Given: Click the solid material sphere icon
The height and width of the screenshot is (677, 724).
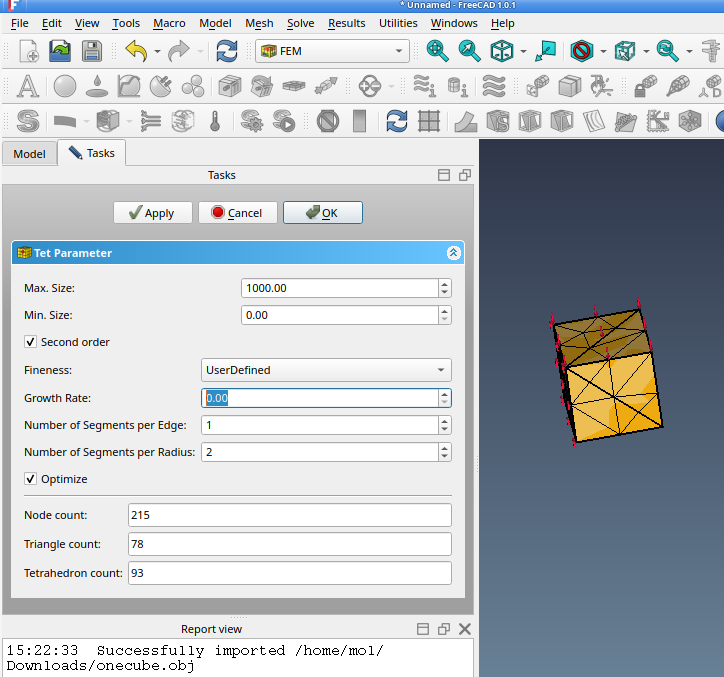Looking at the screenshot, I should tap(65, 86).
